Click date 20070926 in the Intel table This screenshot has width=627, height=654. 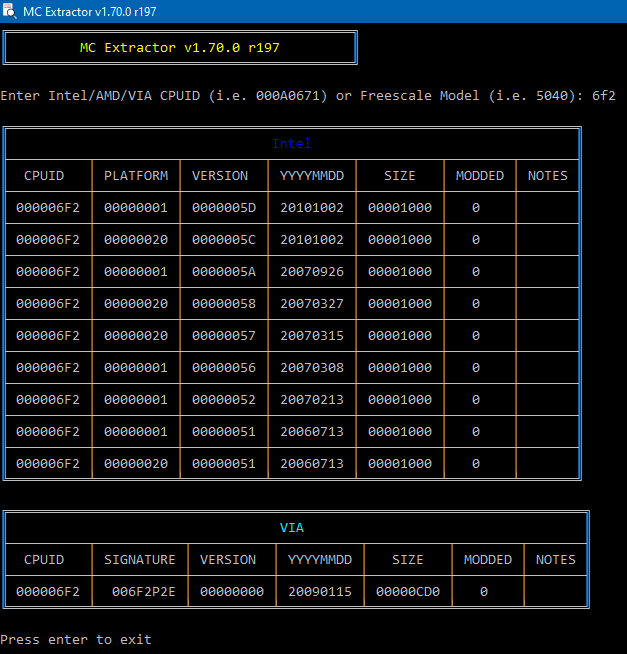click(x=312, y=272)
